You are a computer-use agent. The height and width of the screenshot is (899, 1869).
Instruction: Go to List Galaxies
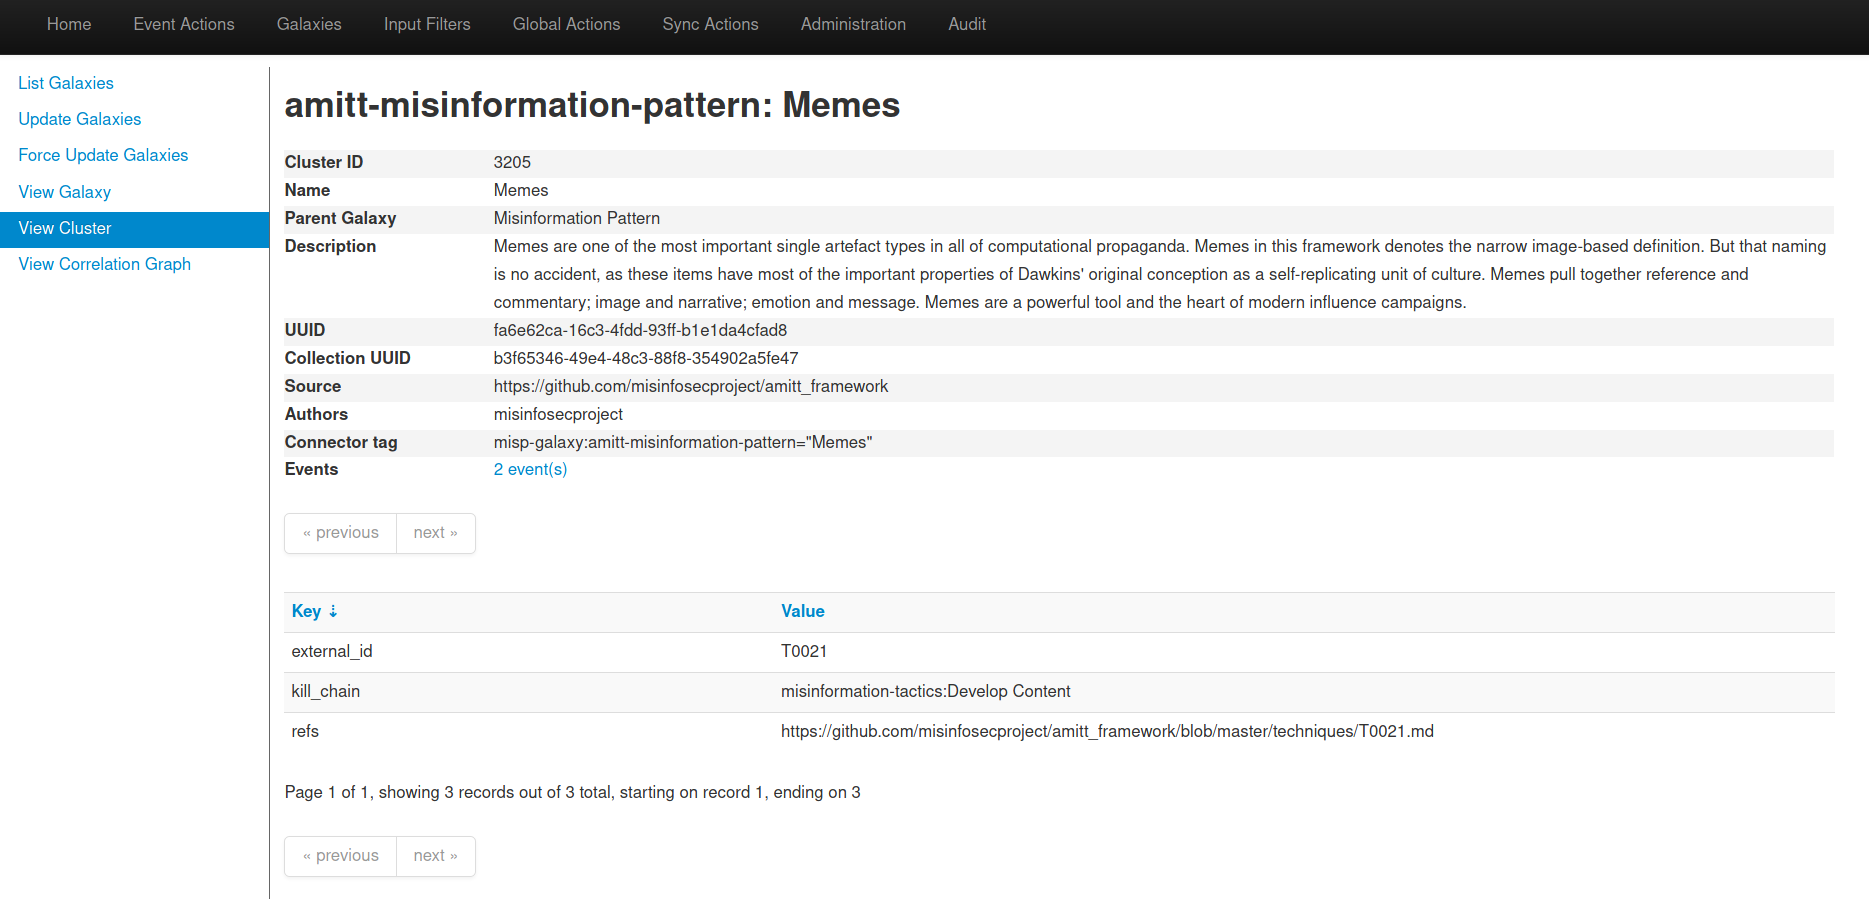tap(66, 83)
